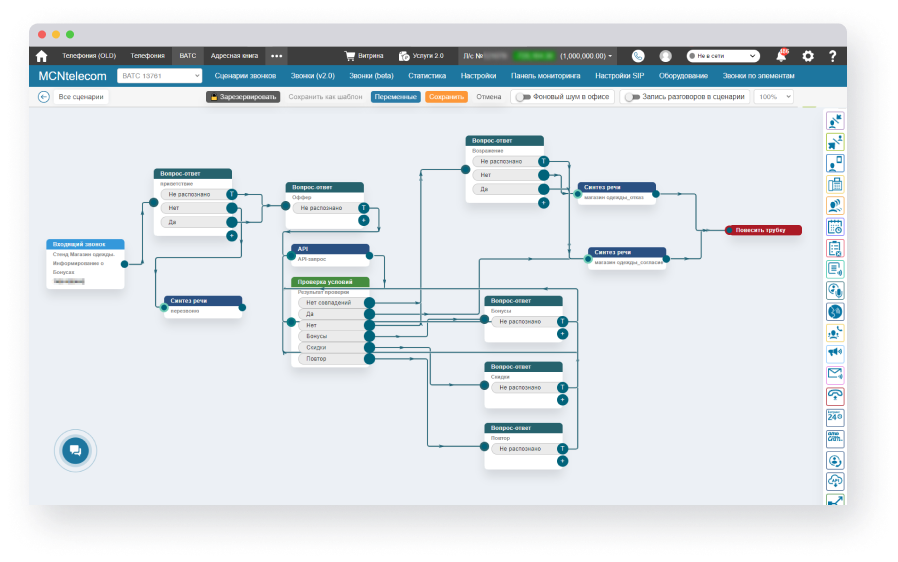Screen dimensions: 898x562
Task: Open help via the question mark icon
Action: click(x=832, y=56)
